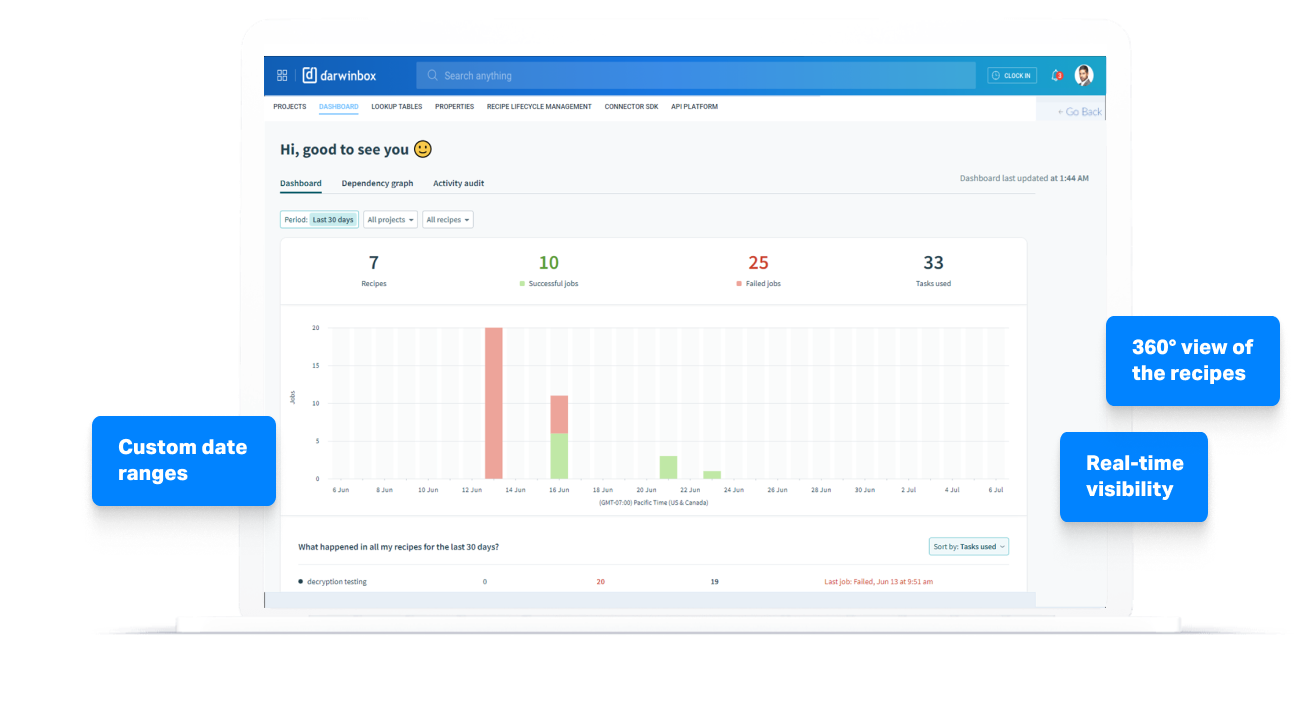Open the Activity audit tab

click(x=458, y=183)
